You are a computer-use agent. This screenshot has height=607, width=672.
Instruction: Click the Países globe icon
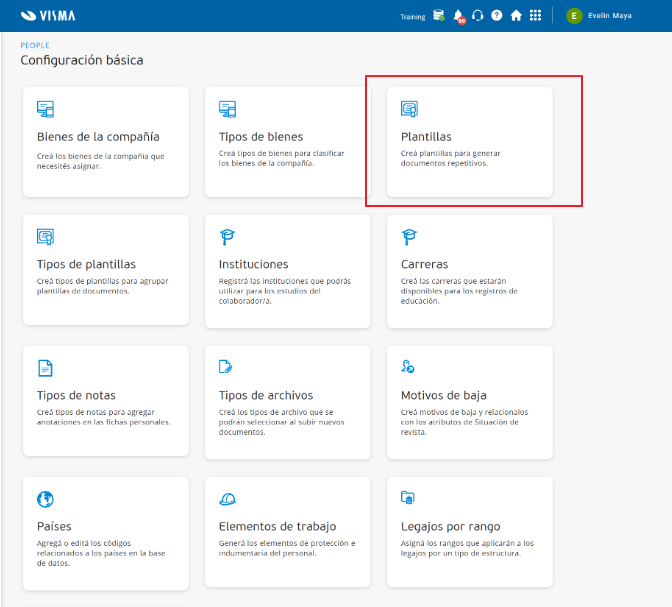click(x=45, y=499)
